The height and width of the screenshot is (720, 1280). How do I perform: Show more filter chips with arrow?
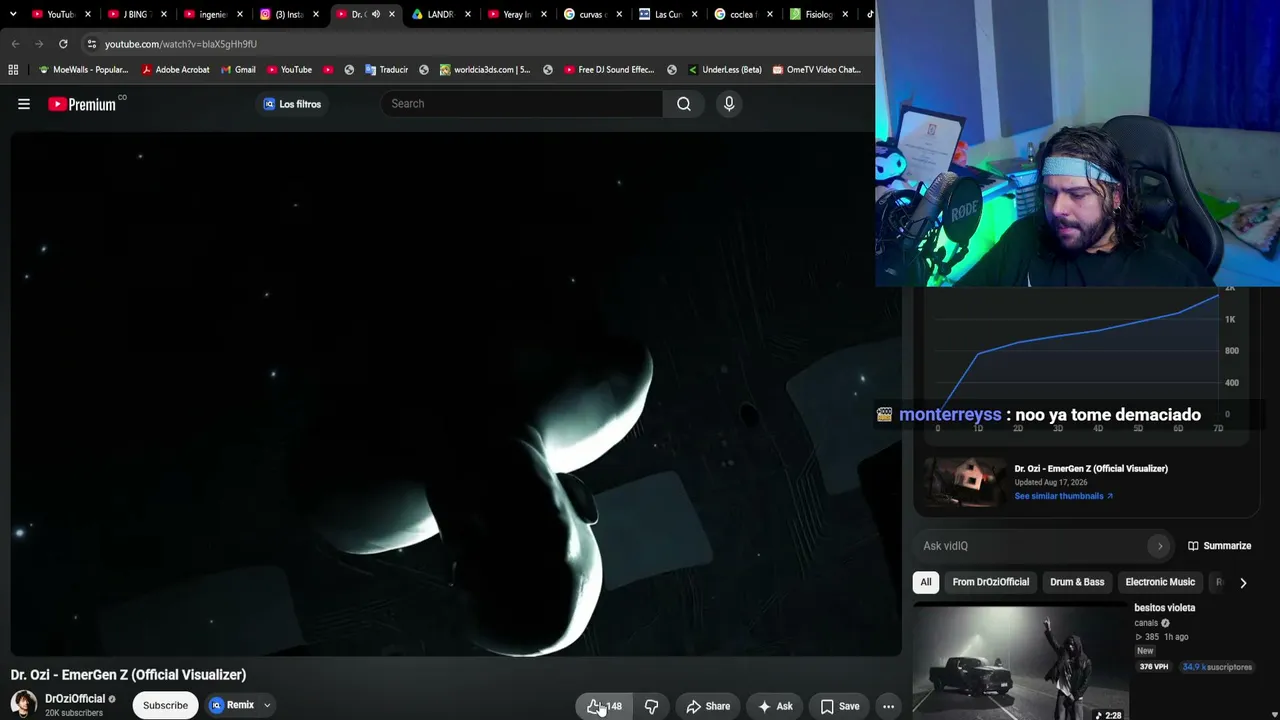pos(1243,582)
